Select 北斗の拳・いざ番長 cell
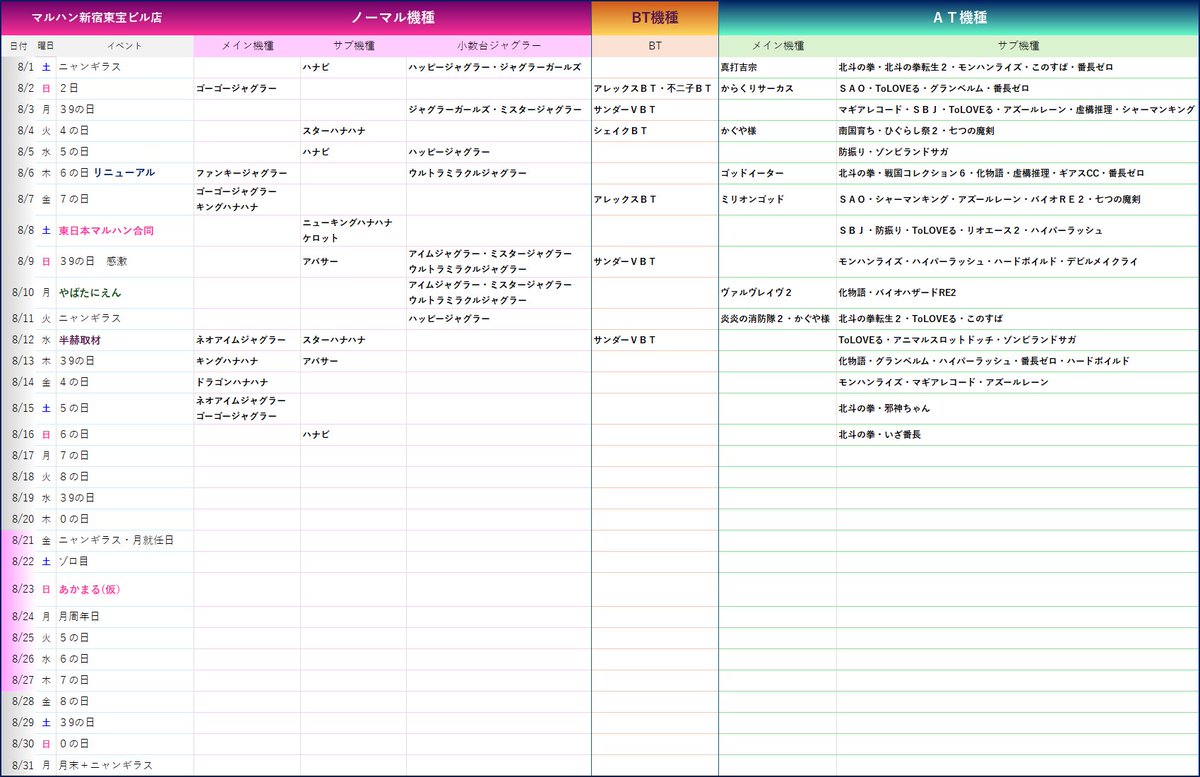 [1018, 434]
